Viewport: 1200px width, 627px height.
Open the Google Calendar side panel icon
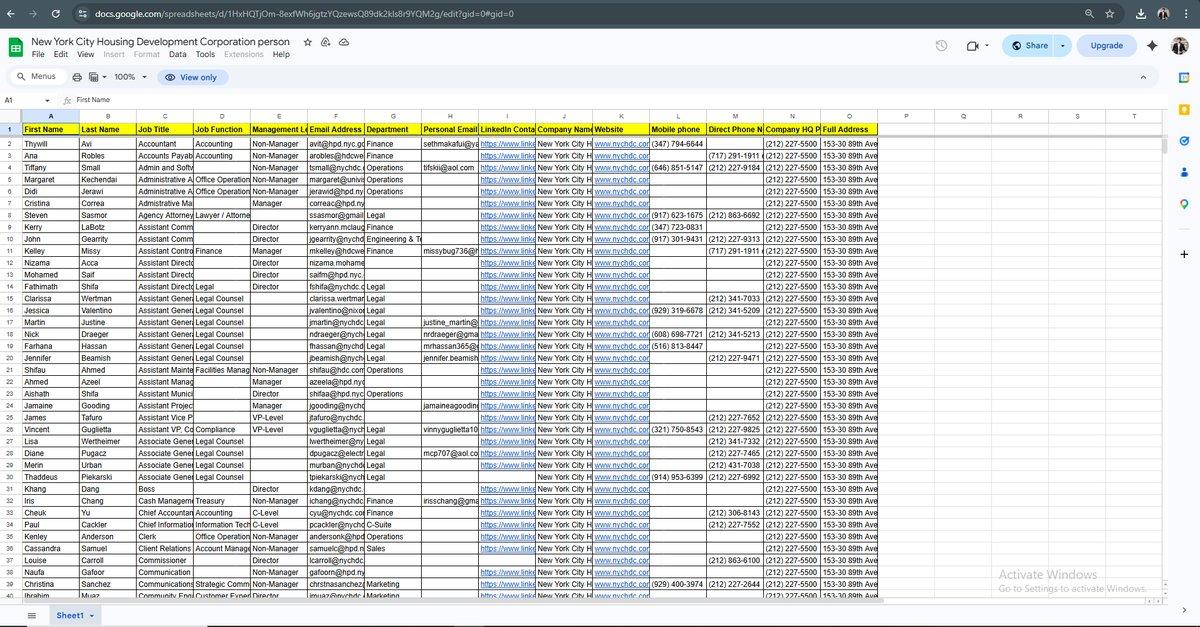1184,80
